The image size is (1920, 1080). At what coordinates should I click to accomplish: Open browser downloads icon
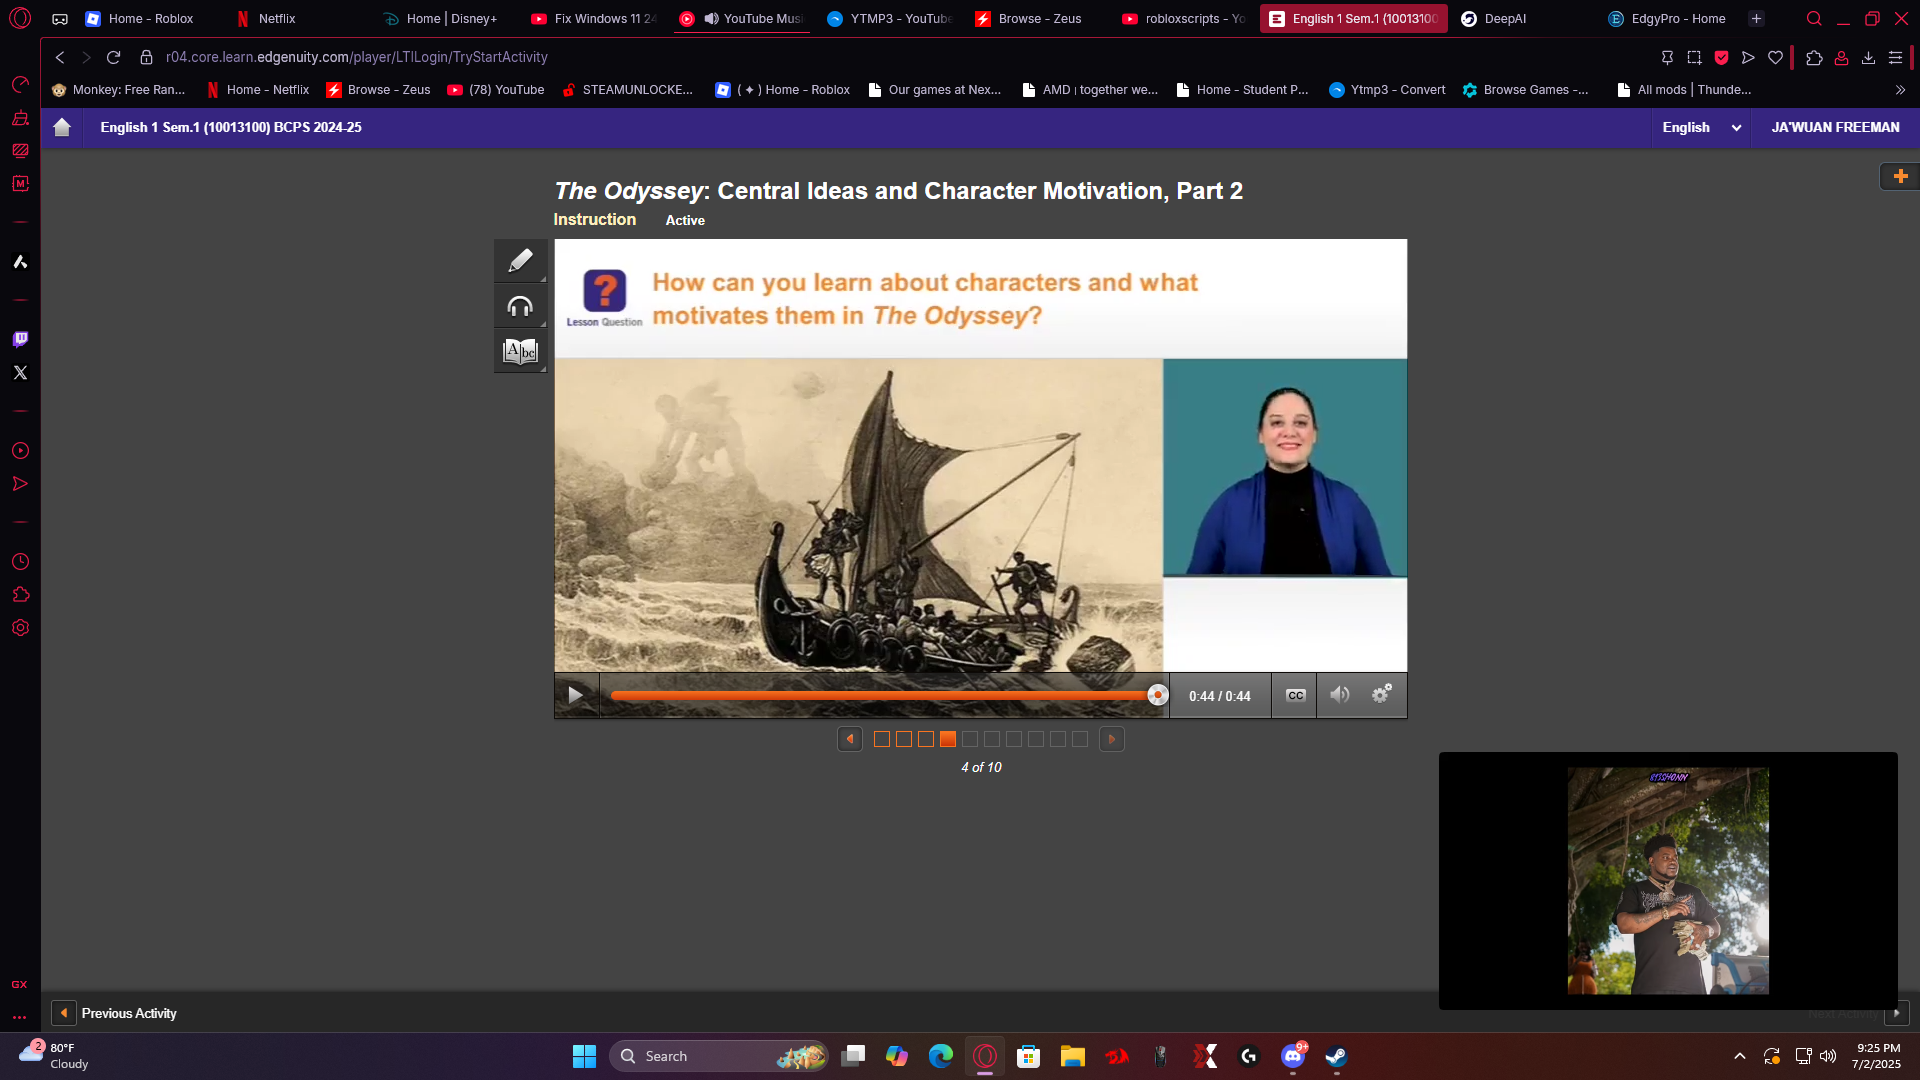1868,57
